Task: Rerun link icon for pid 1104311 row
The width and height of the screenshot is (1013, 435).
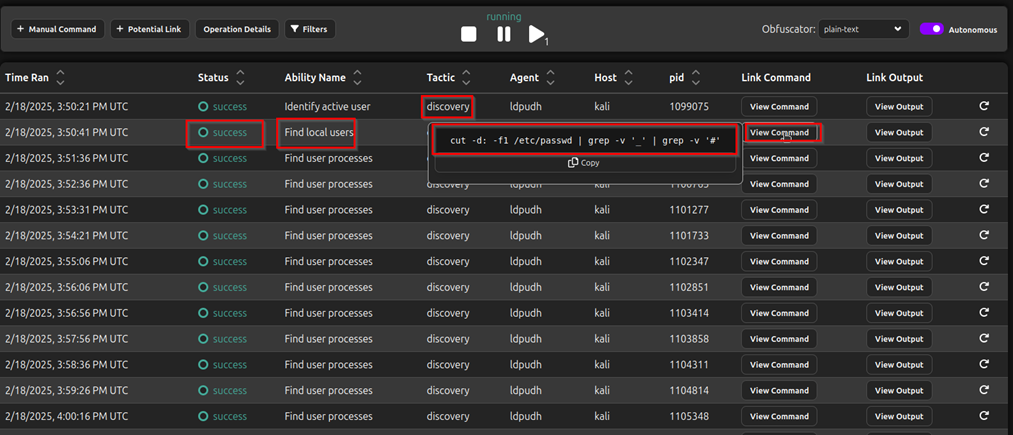Action: [x=984, y=365]
